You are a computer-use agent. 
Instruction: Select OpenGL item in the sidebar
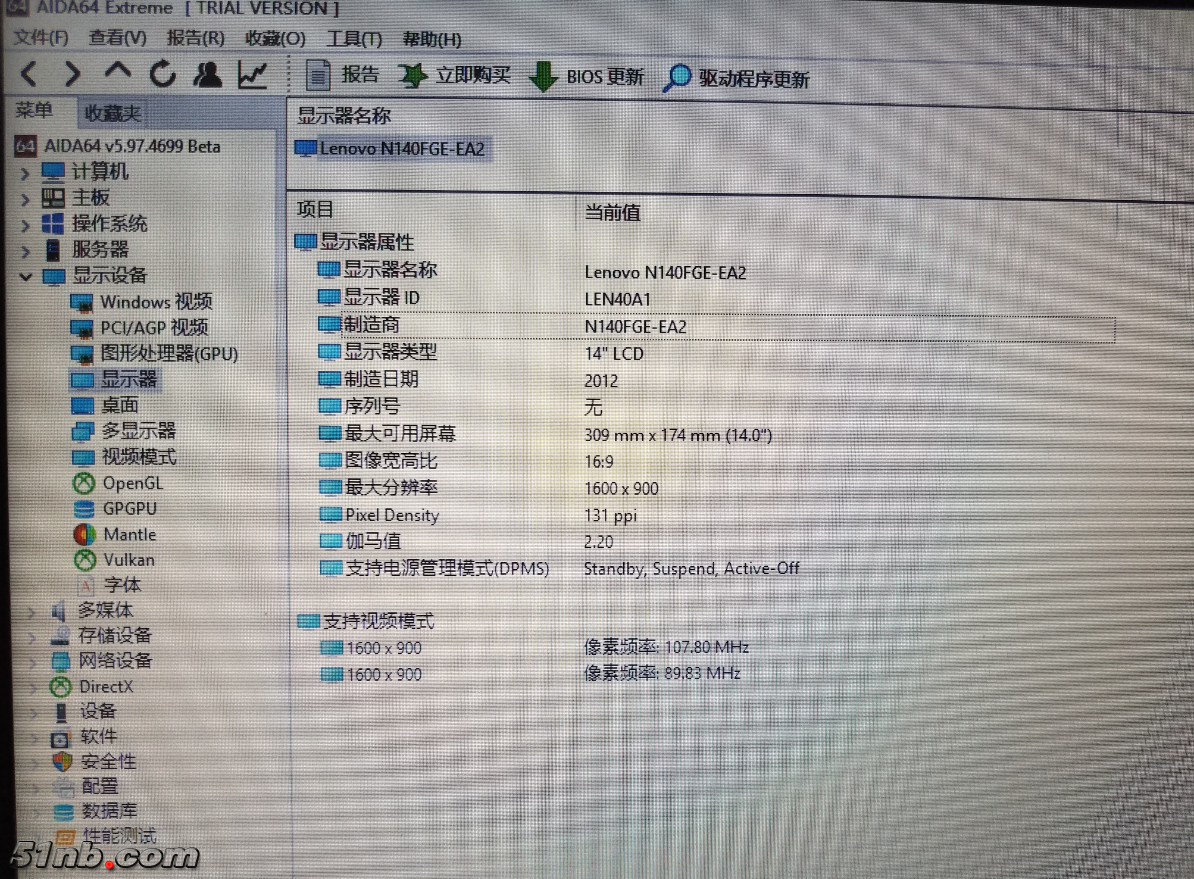pyautogui.click(x=132, y=483)
